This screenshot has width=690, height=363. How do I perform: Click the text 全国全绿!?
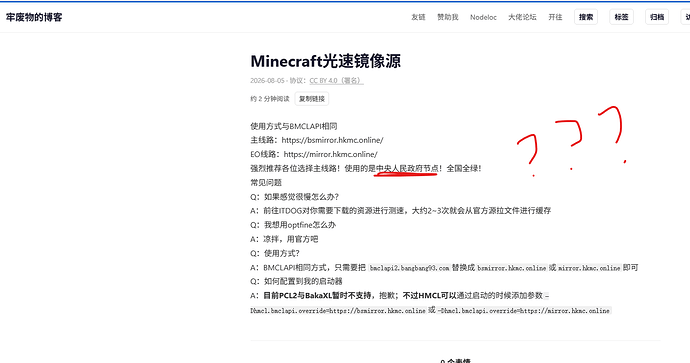(x=464, y=169)
